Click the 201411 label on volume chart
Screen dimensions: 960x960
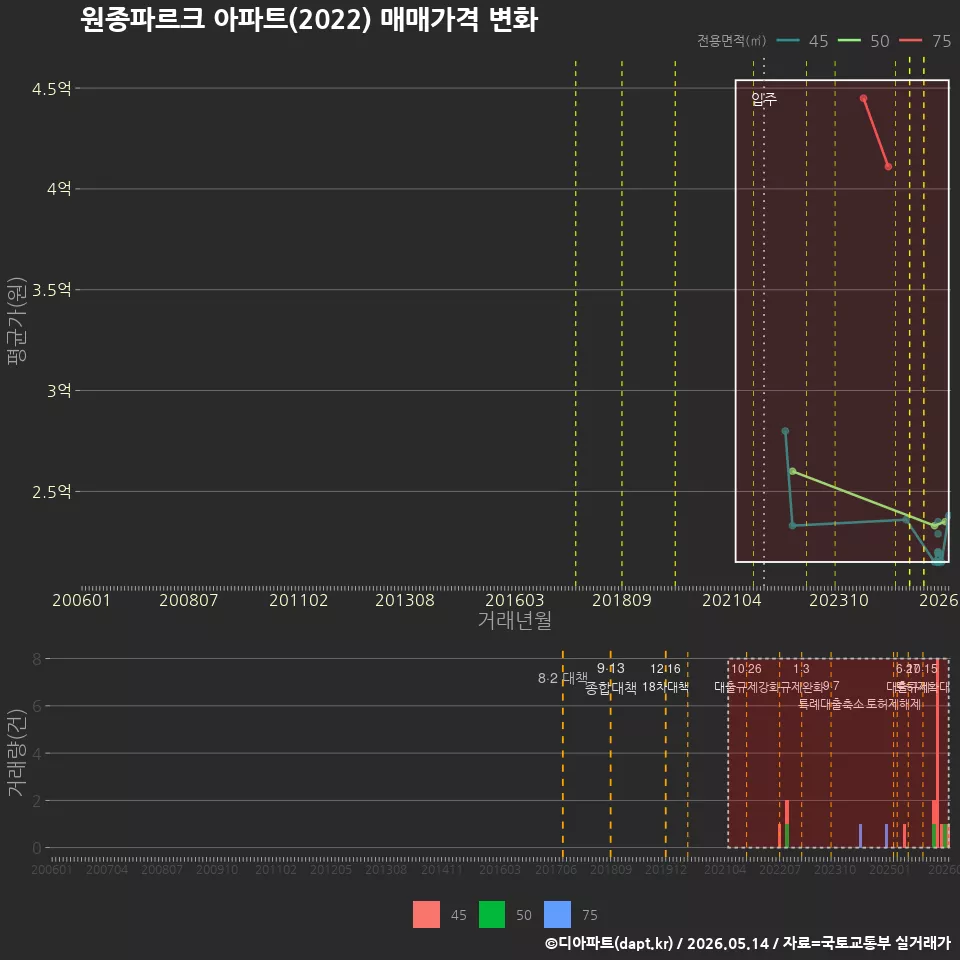tap(441, 869)
